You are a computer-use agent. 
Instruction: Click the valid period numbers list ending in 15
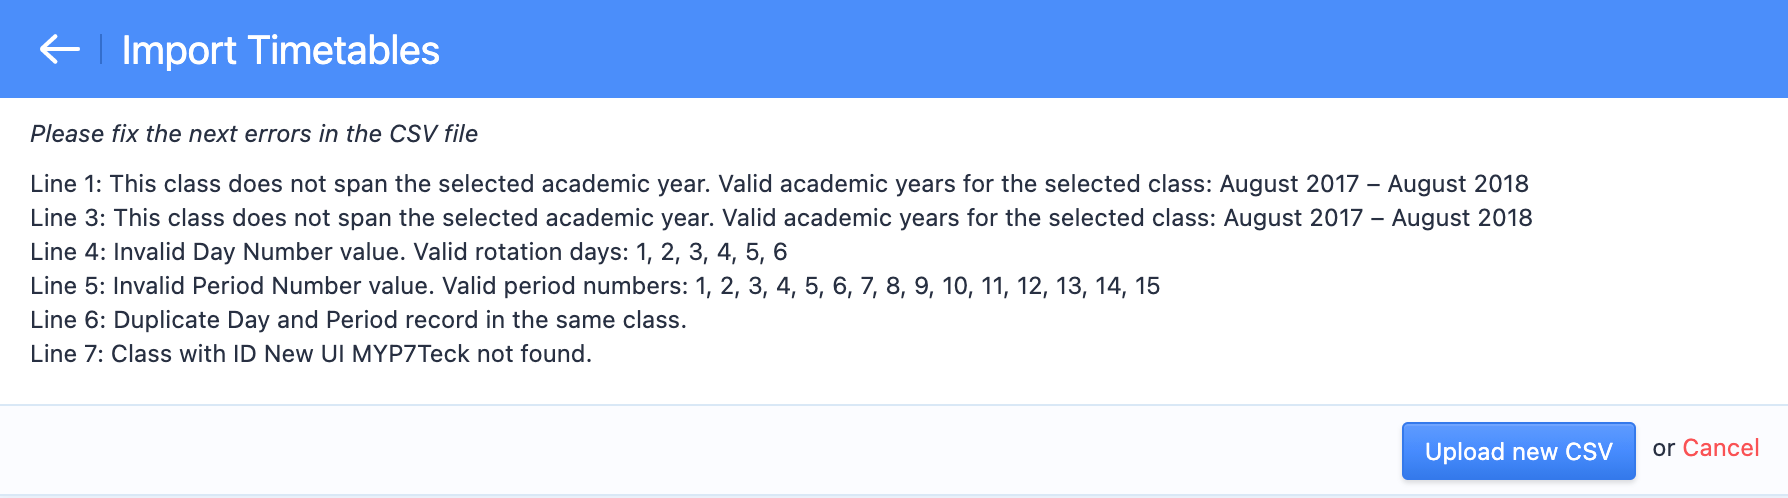click(x=928, y=286)
